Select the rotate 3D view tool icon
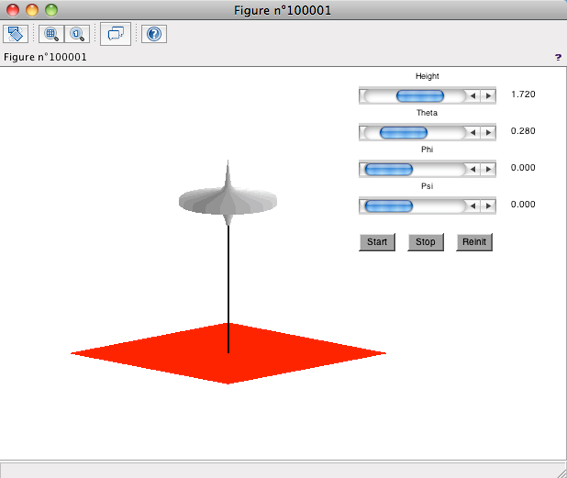Viewport: 567px width, 478px height. pyautogui.click(x=16, y=34)
